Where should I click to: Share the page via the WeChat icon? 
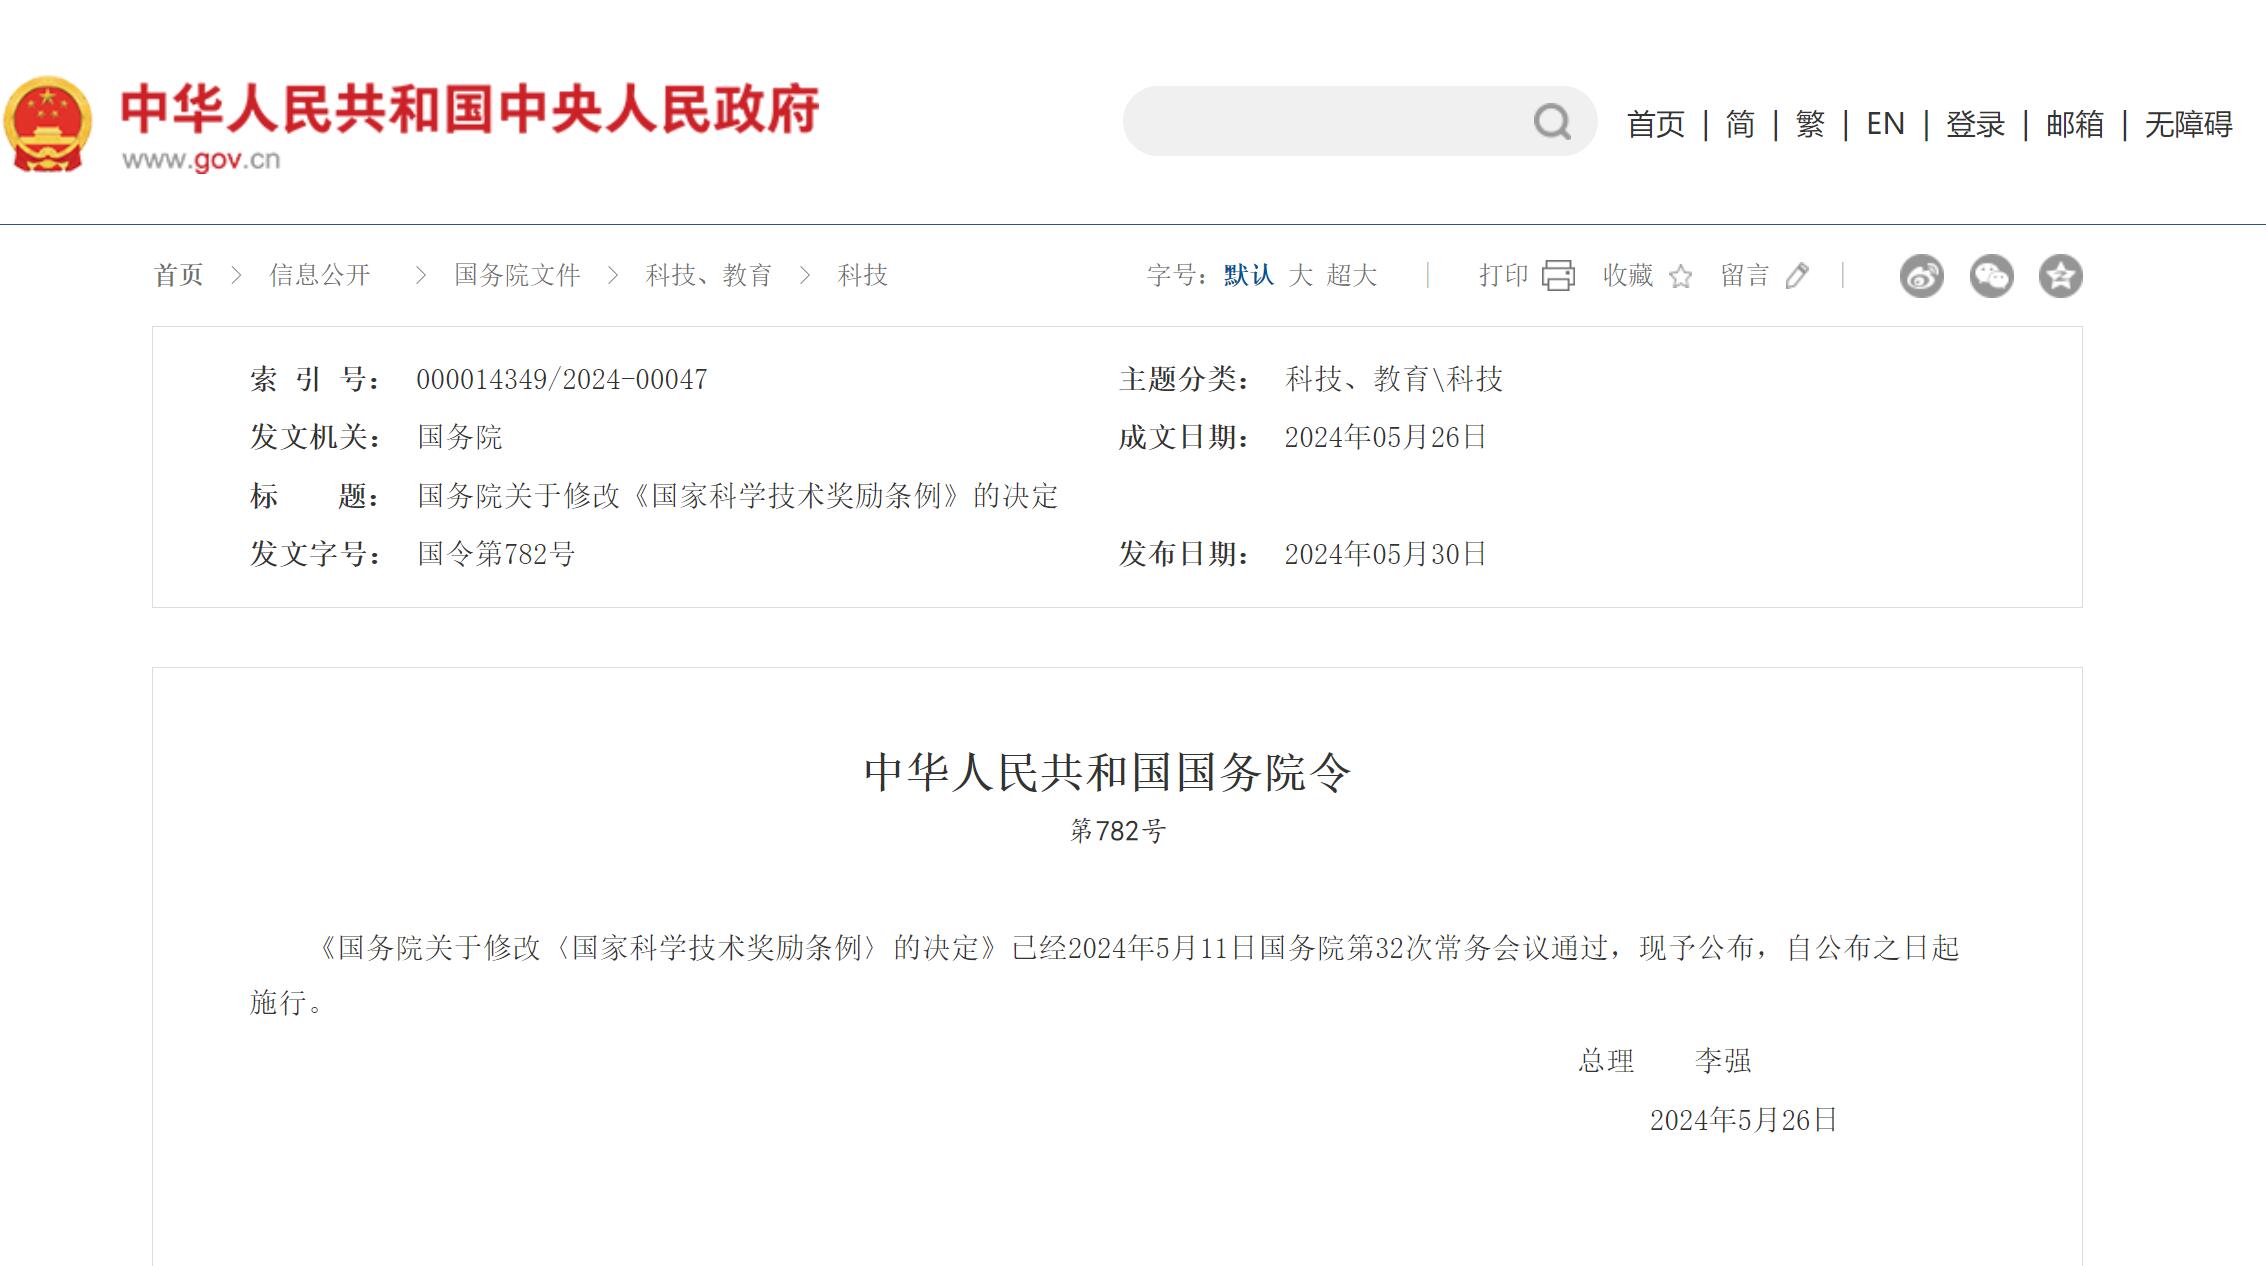[1991, 276]
